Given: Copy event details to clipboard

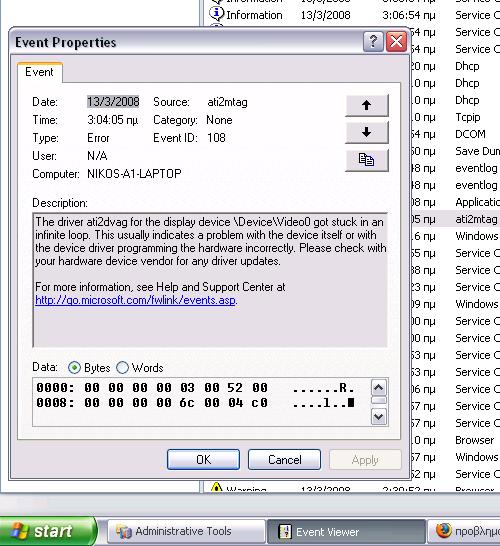Looking at the screenshot, I should pos(367,160).
